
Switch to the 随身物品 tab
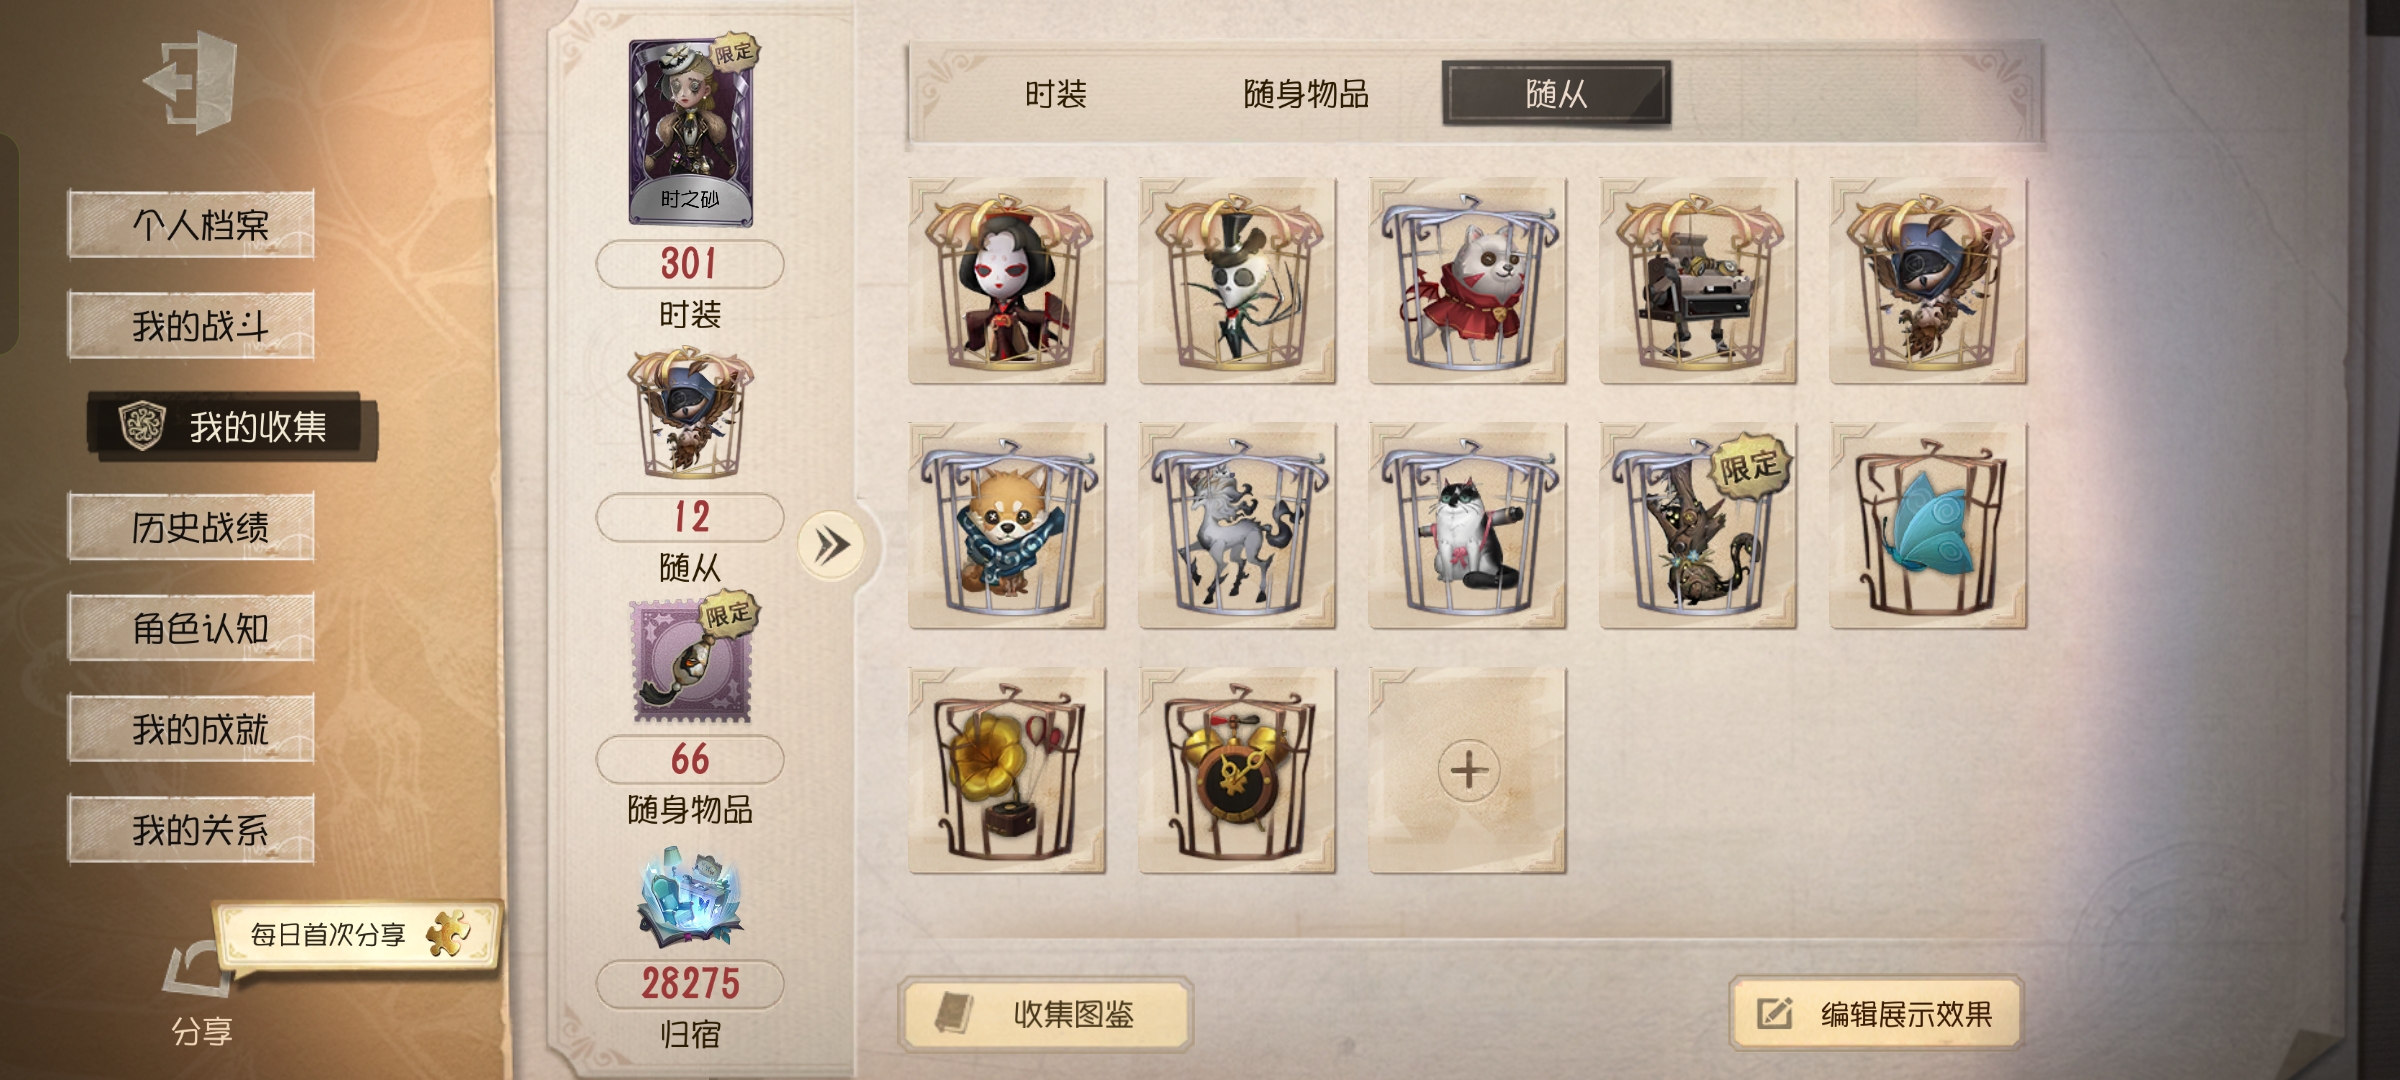(1306, 94)
